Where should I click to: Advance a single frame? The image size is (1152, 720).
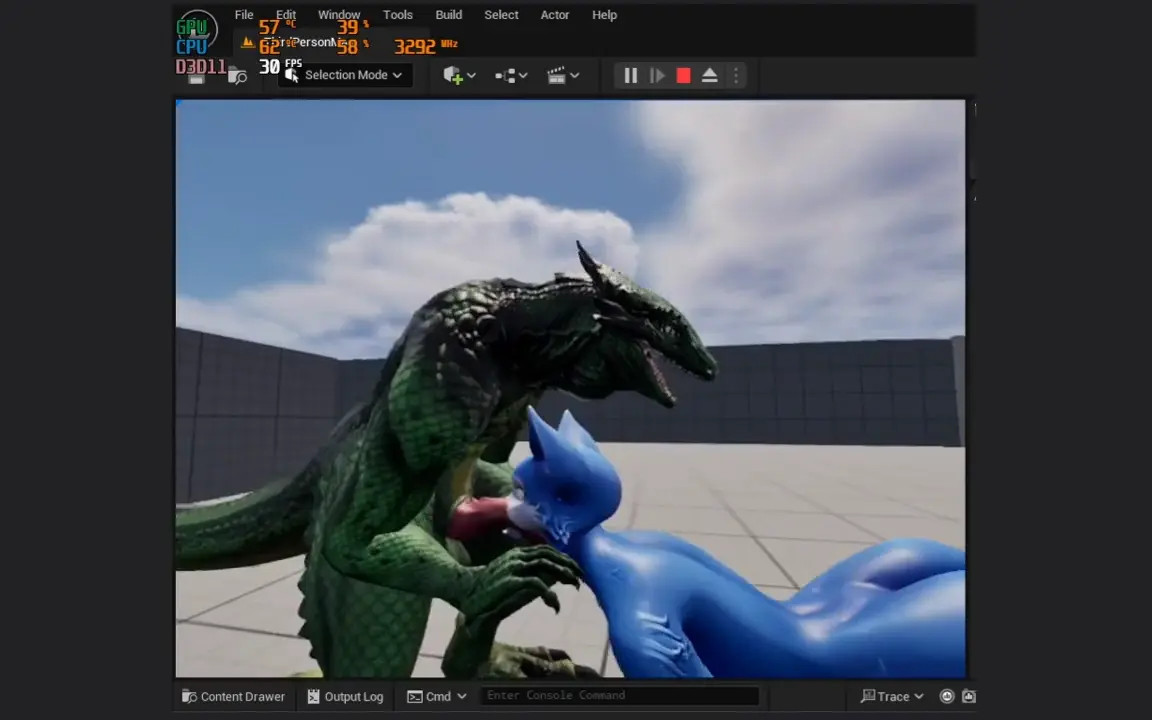click(x=658, y=75)
